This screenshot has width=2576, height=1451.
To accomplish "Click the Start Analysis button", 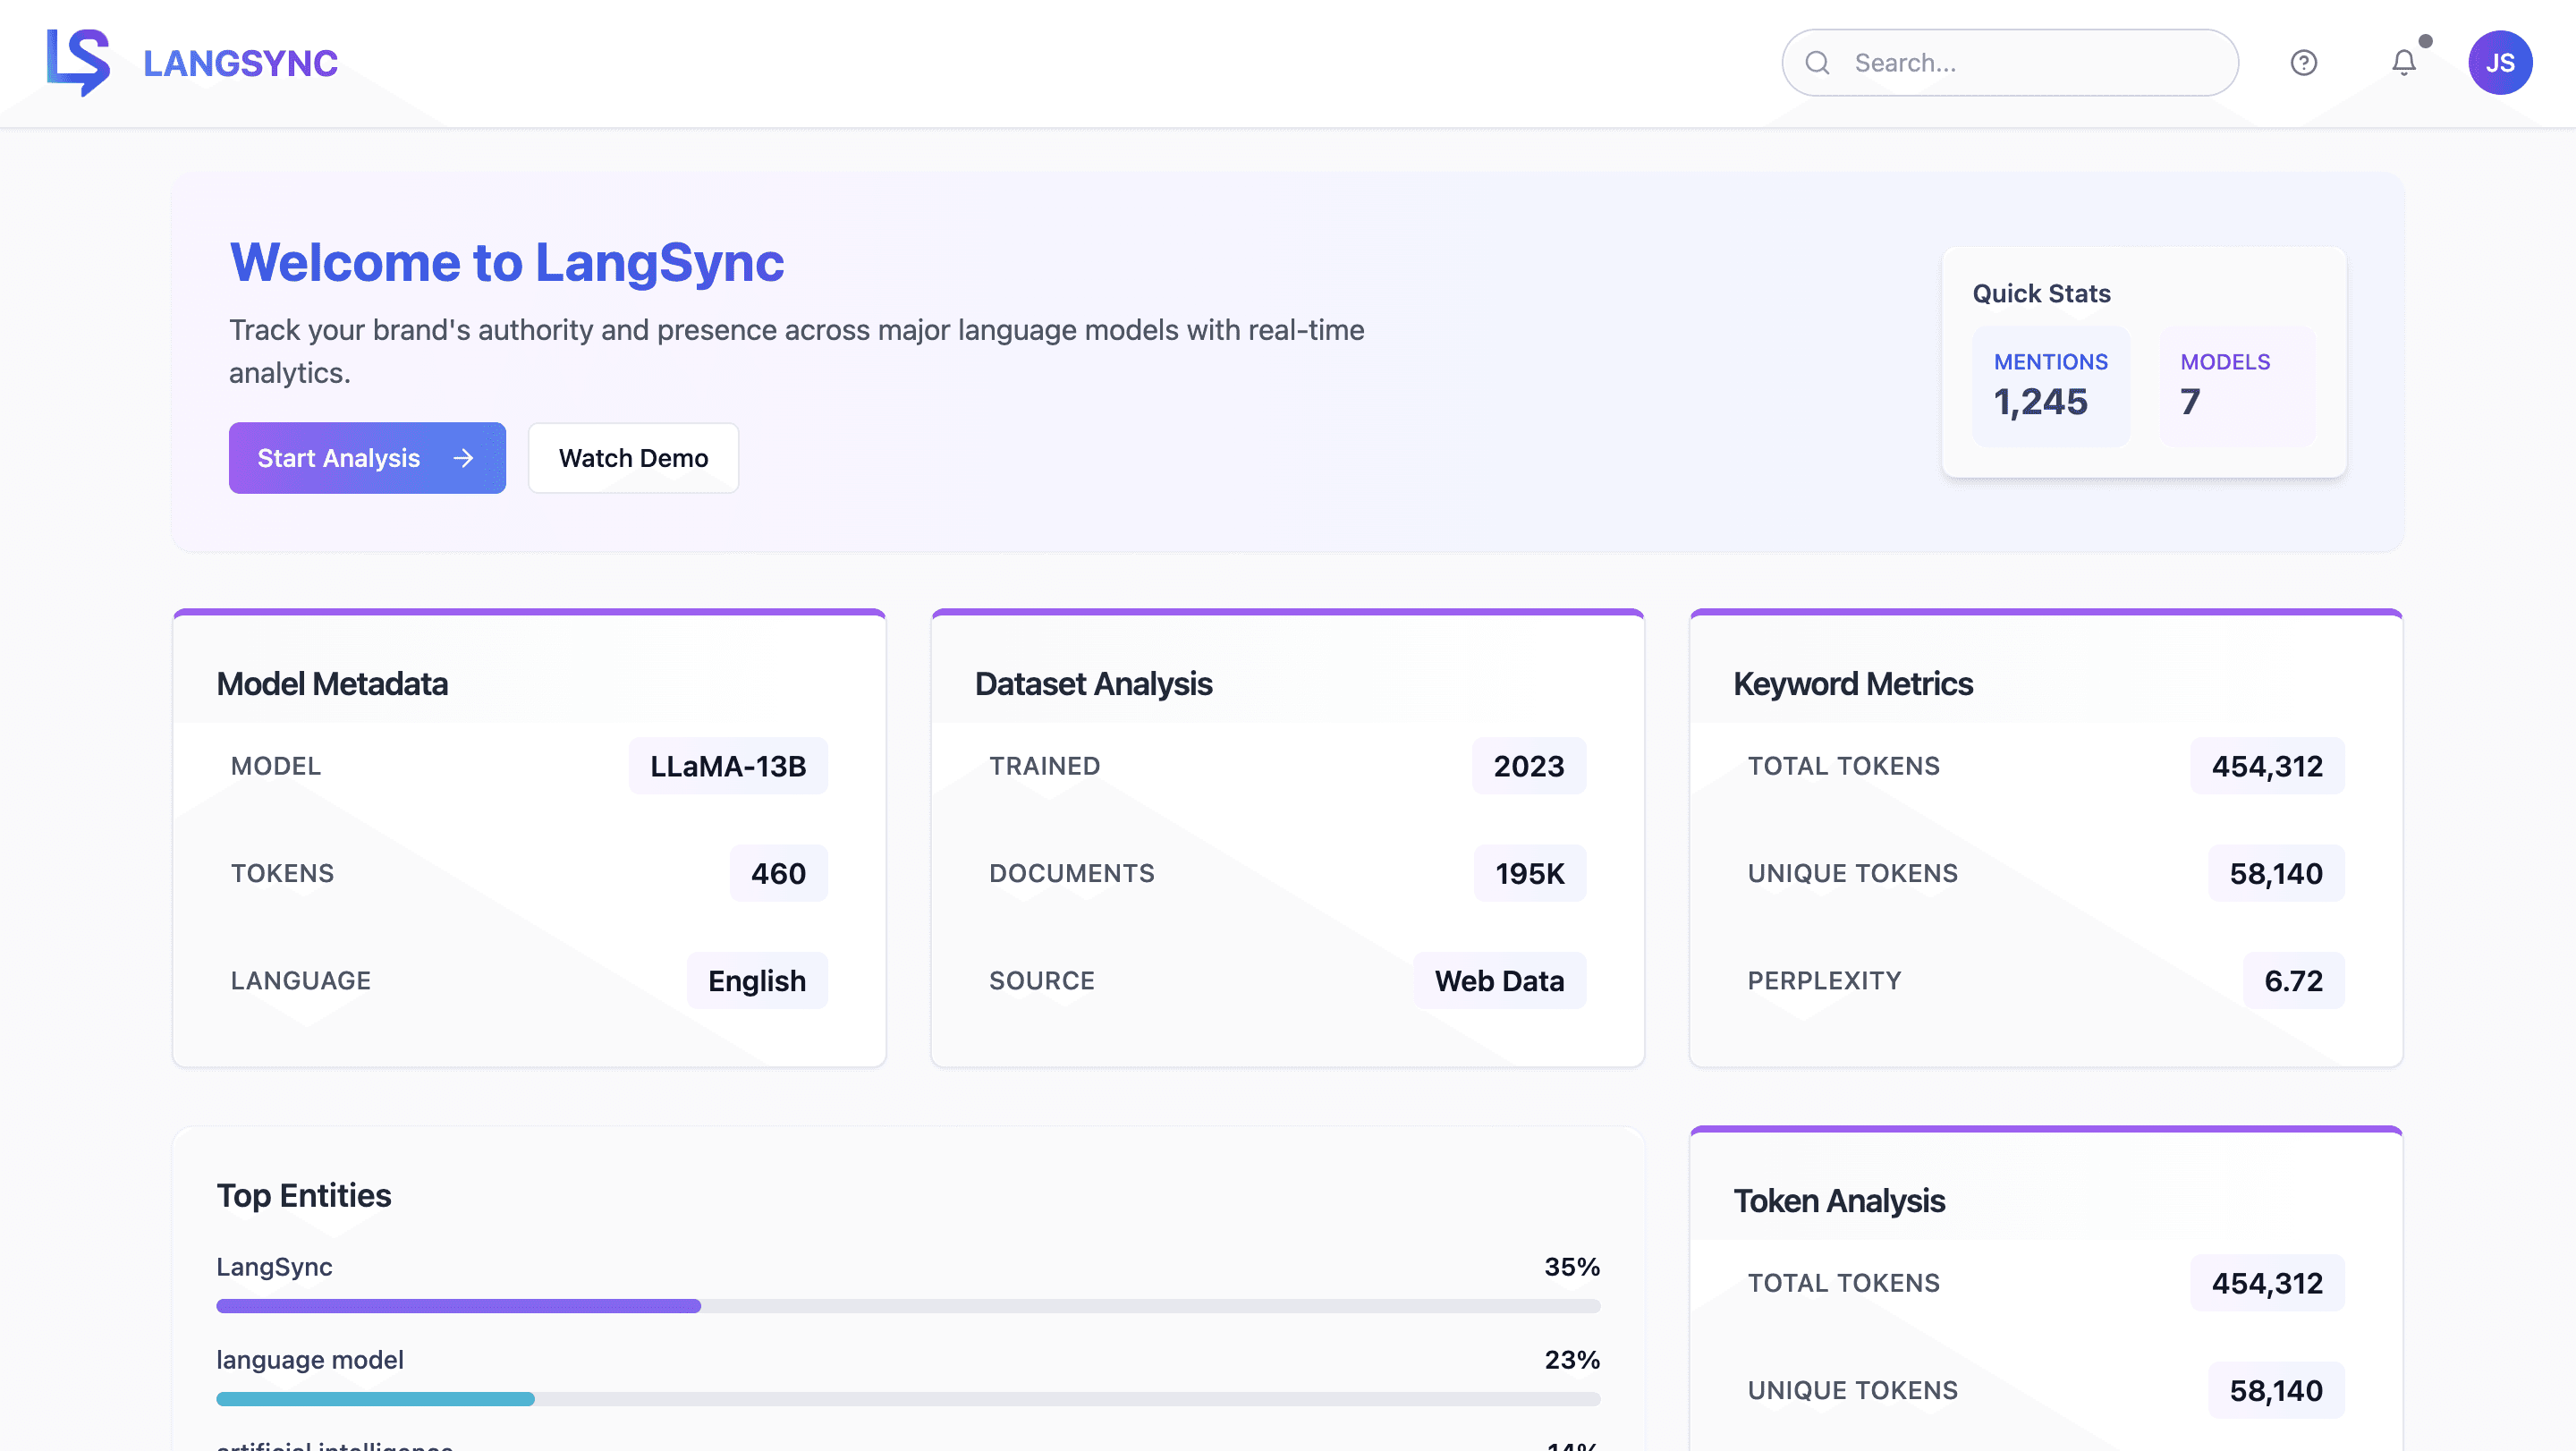I will click(x=367, y=458).
